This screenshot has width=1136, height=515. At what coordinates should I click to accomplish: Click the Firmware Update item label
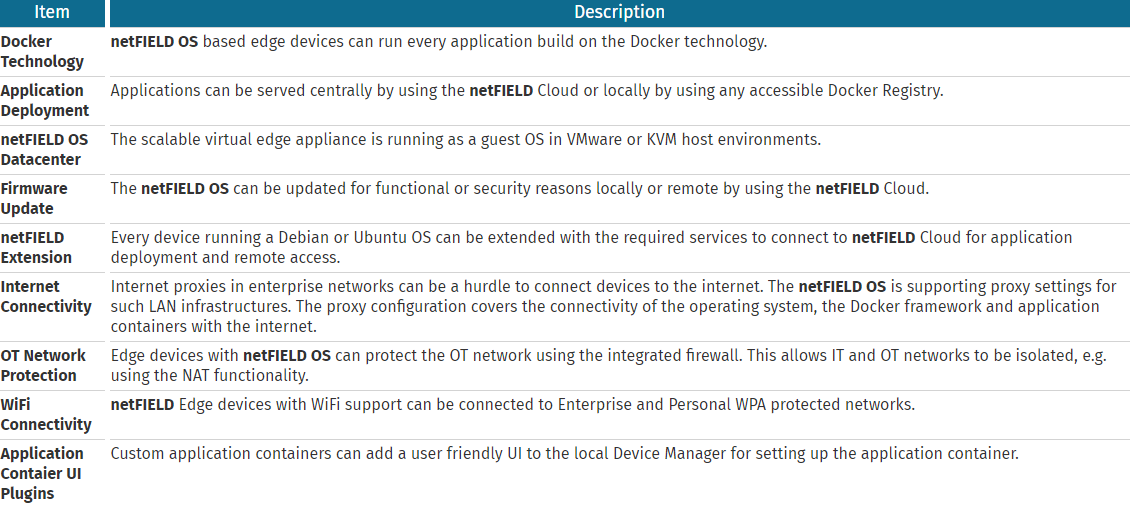click(34, 198)
